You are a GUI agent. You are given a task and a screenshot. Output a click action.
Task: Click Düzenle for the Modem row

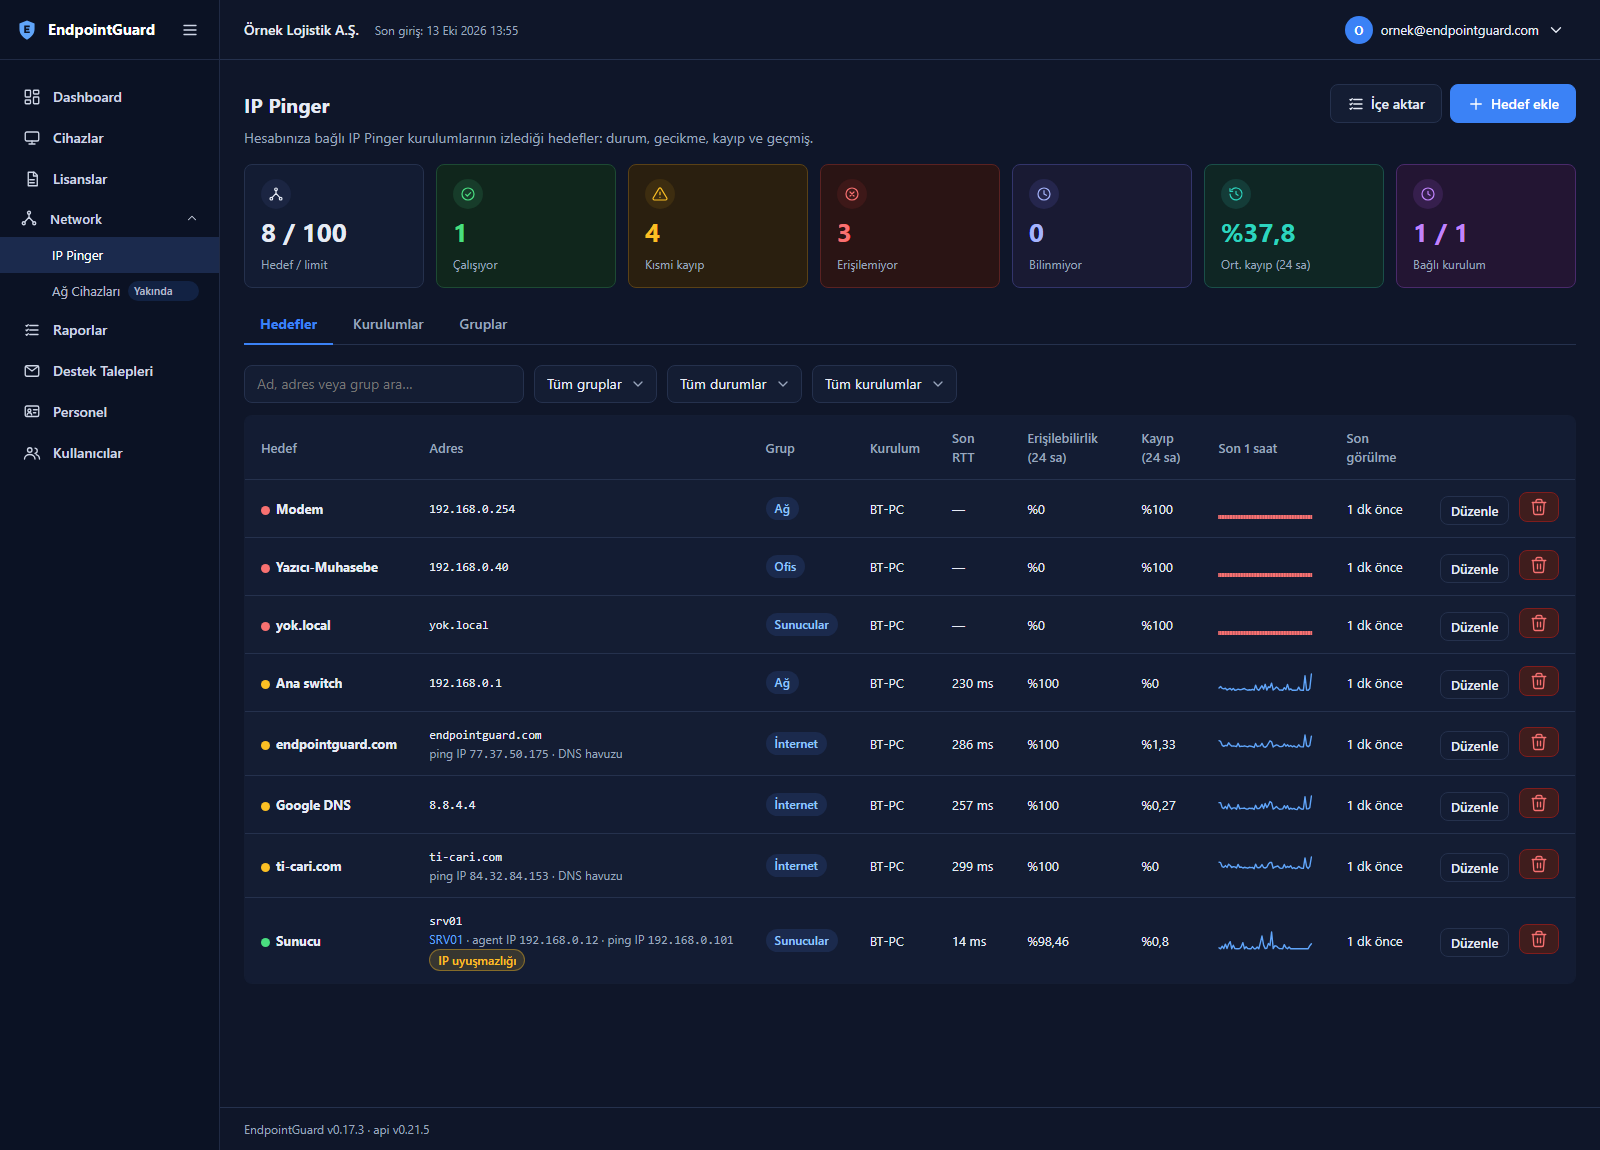pyautogui.click(x=1474, y=511)
